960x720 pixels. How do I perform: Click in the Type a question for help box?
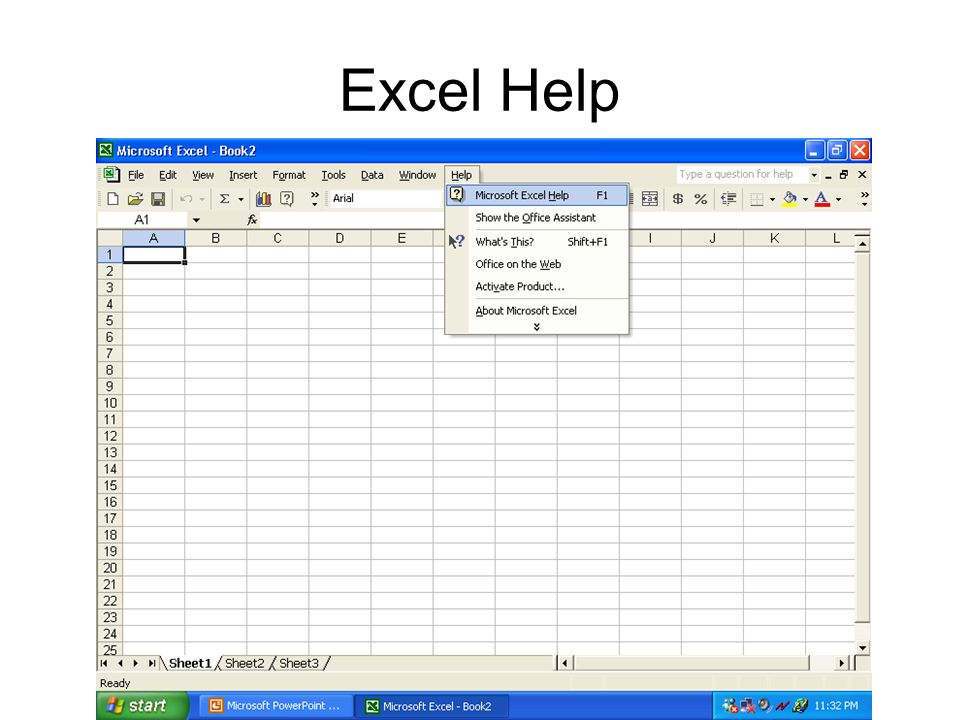tap(742, 174)
